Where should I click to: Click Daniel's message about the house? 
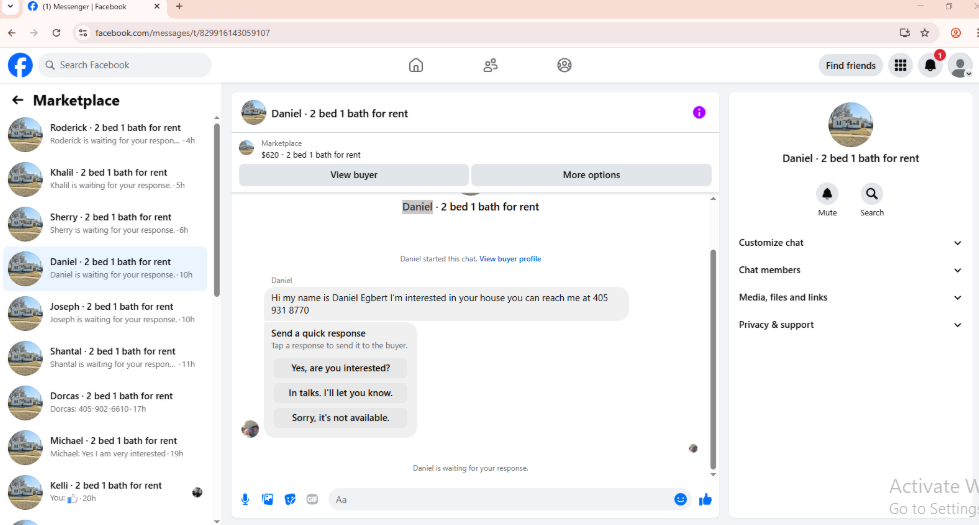[446, 304]
